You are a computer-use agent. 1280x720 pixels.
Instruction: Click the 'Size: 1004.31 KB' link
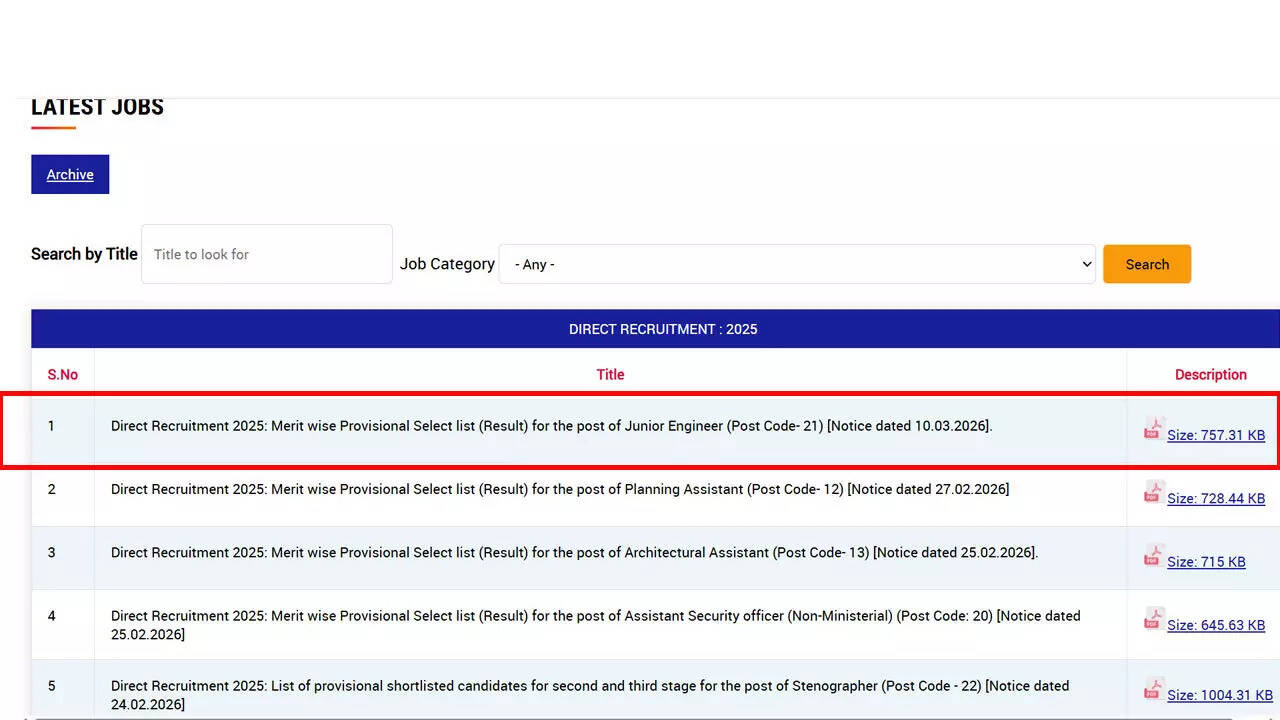click(1219, 695)
